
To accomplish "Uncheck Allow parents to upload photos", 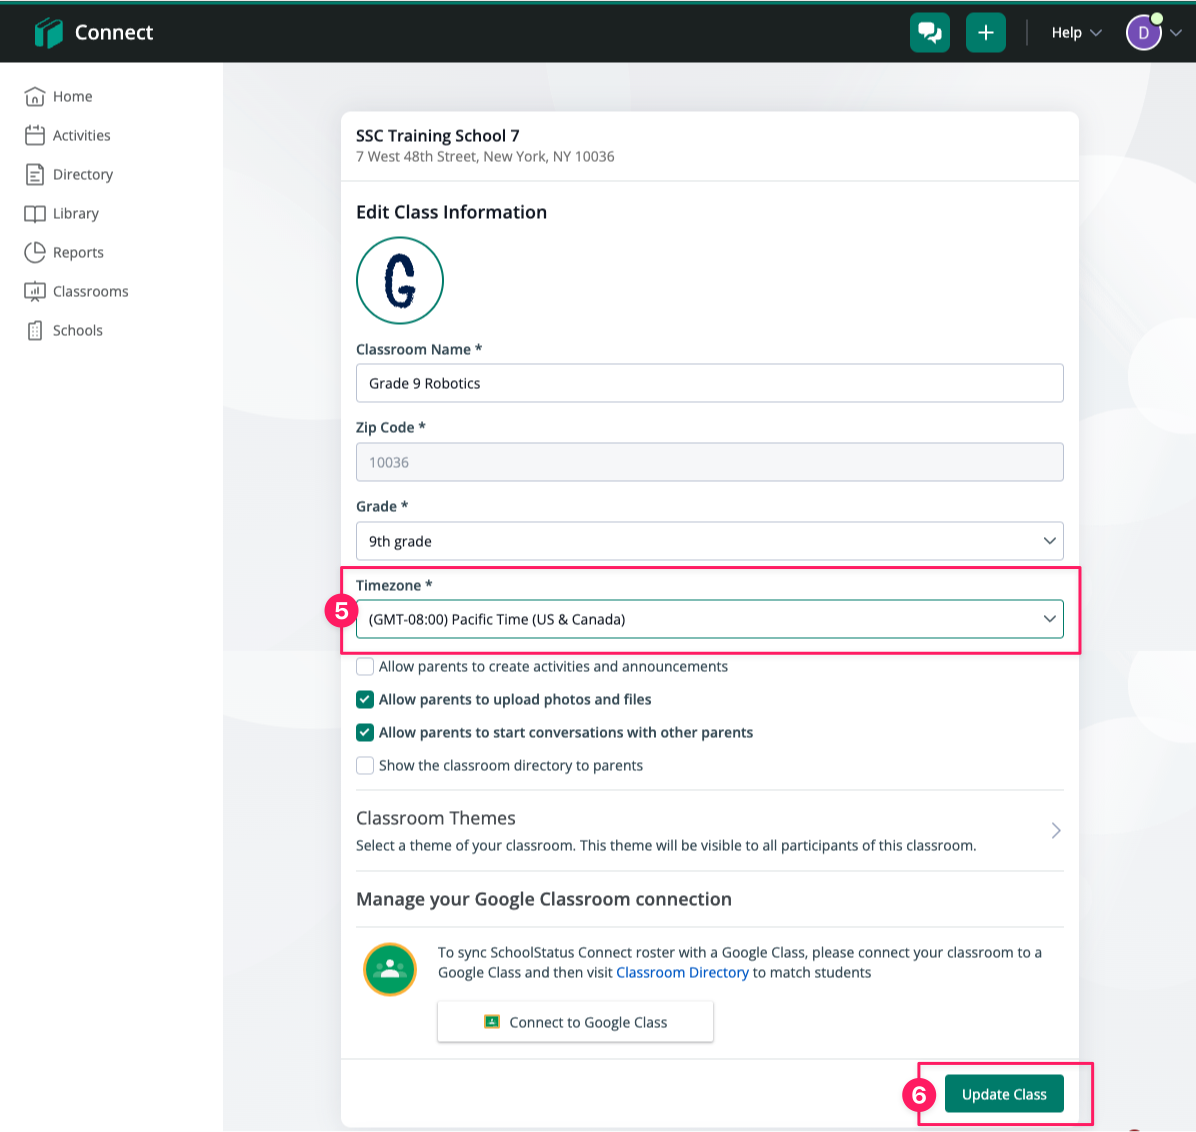I will click(365, 699).
